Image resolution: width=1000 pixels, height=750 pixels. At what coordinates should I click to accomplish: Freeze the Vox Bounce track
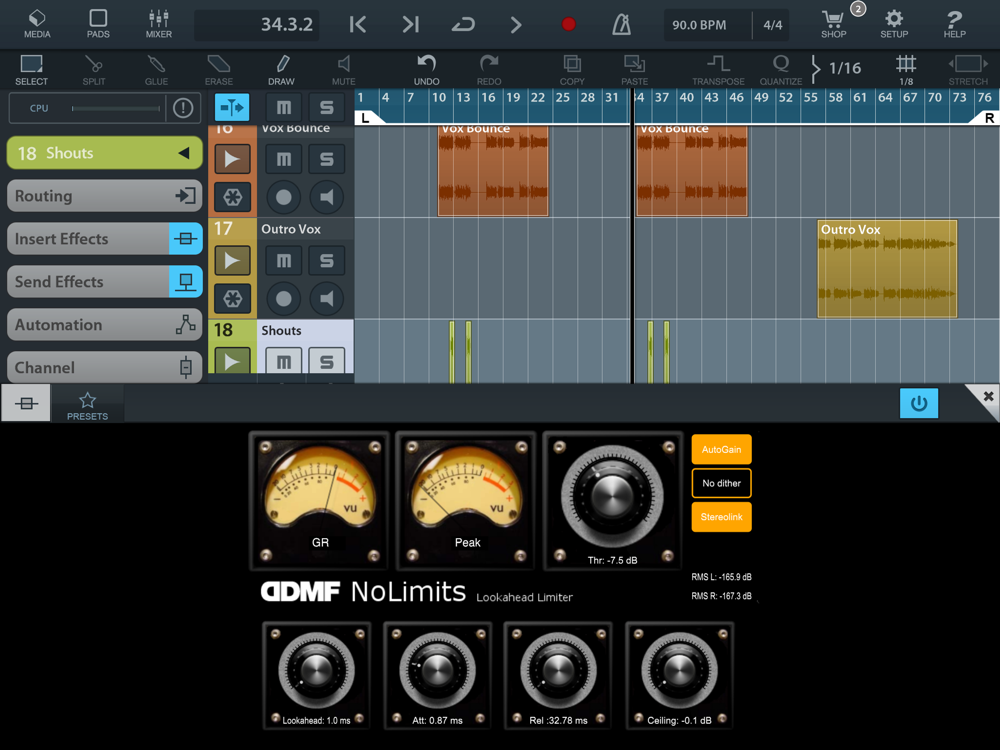click(x=232, y=197)
